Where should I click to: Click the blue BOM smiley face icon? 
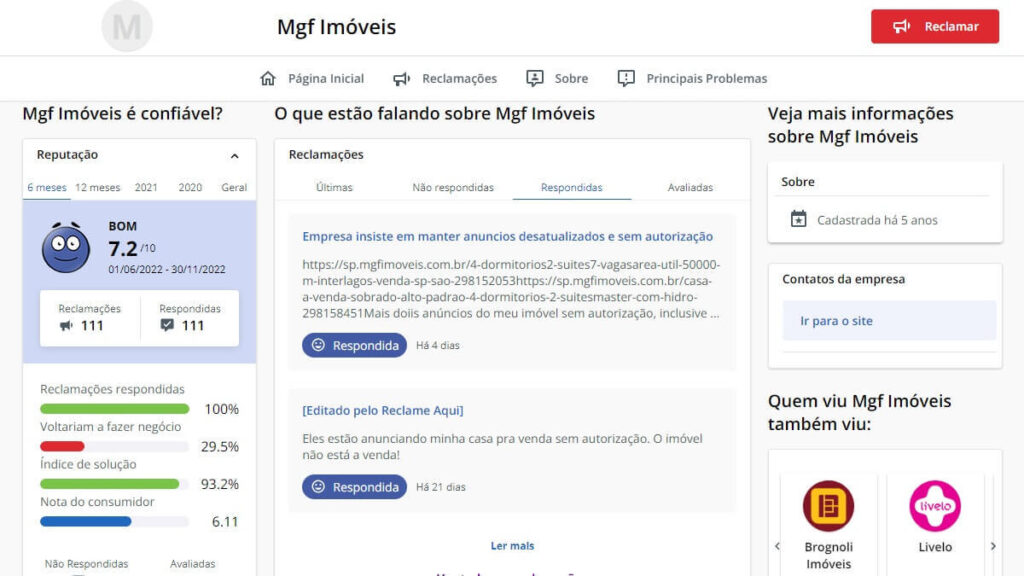click(x=65, y=248)
